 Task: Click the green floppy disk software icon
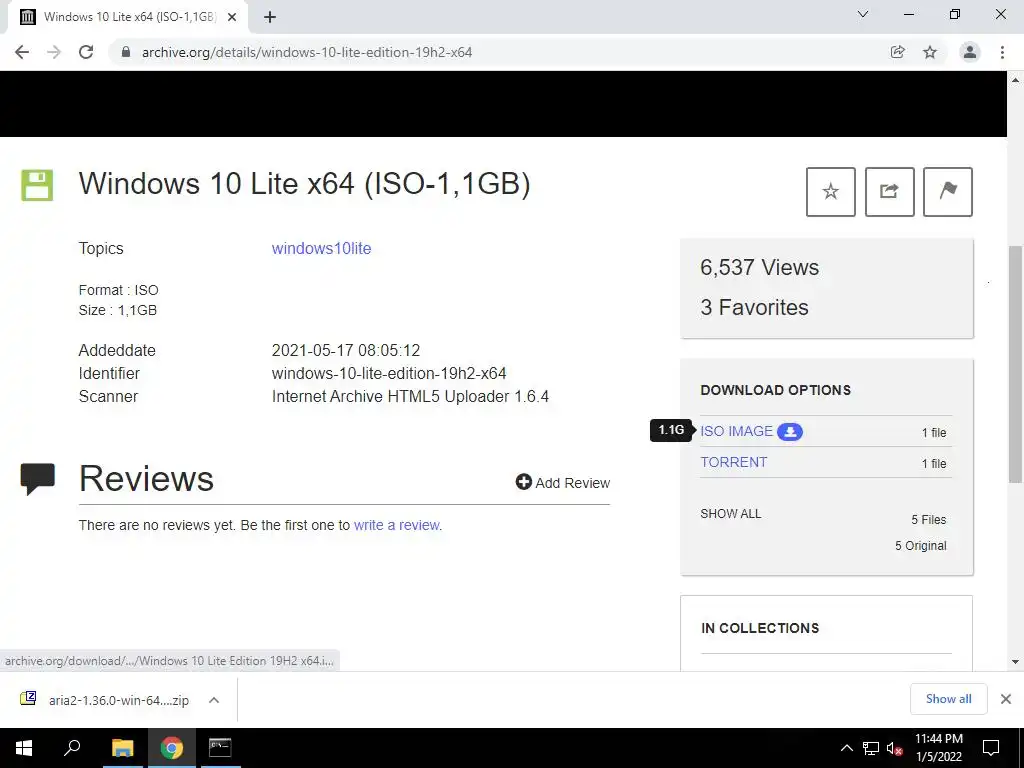point(37,185)
